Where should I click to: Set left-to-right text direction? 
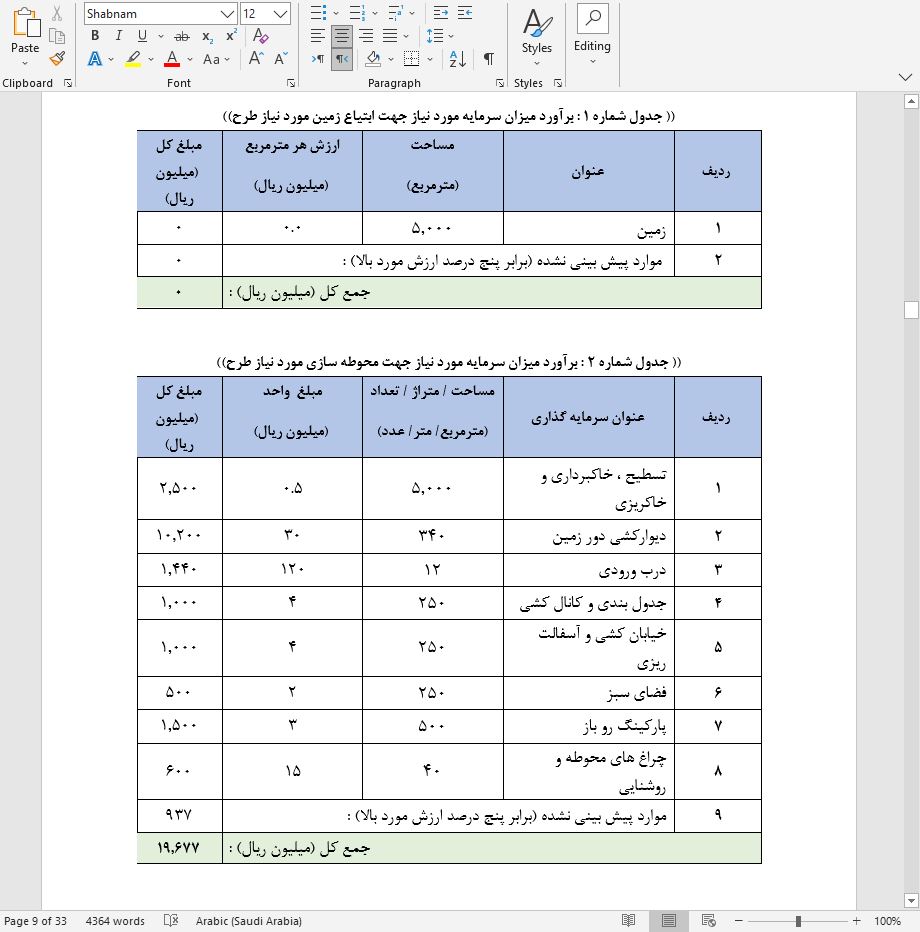tap(318, 59)
